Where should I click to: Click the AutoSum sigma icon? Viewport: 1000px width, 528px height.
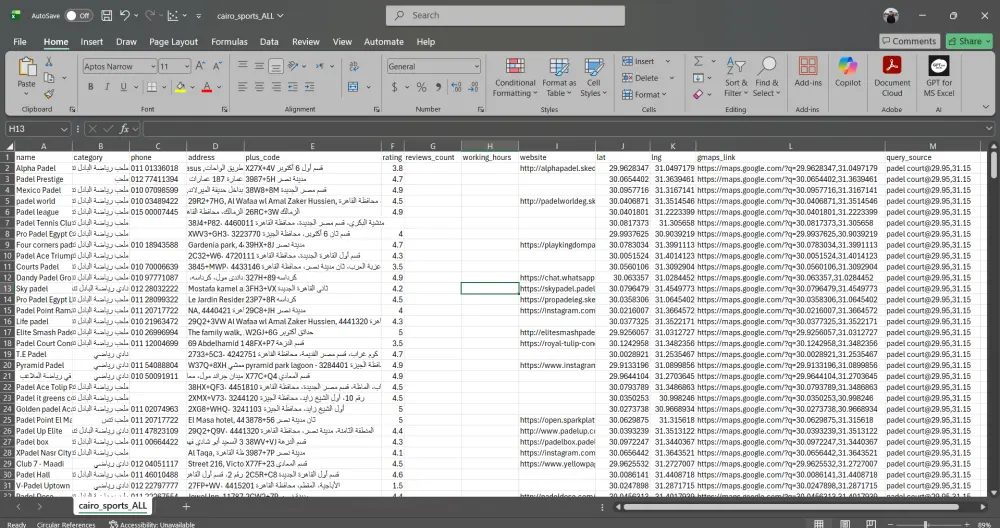[x=698, y=61]
